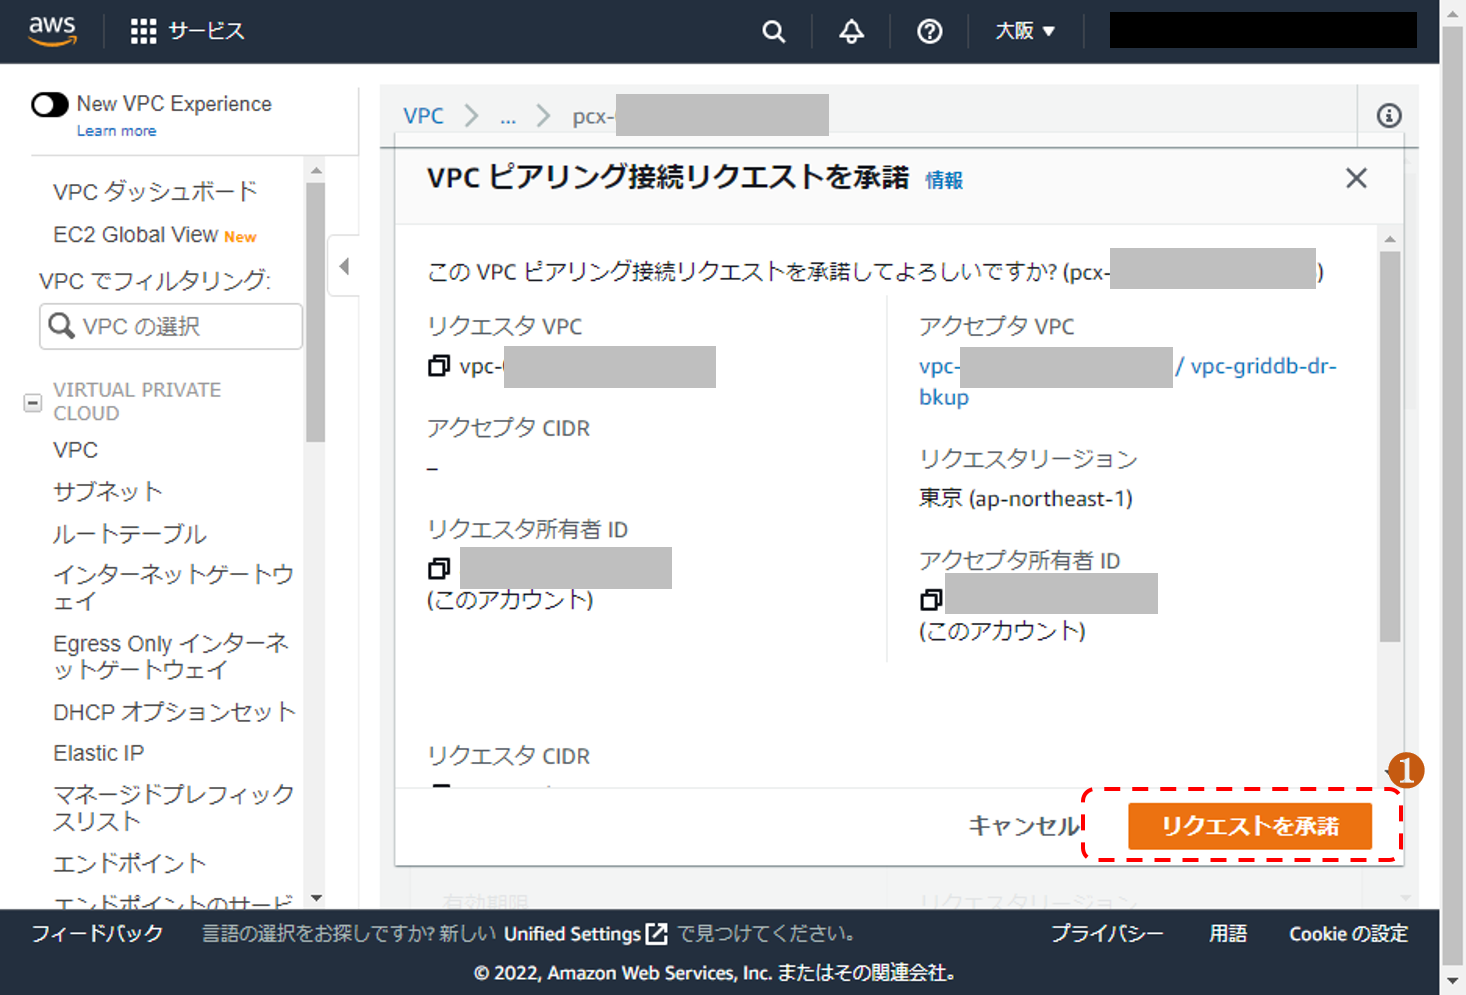Click the VPC breadcrumb link
Screen dimensions: 1466x995
tap(423, 116)
